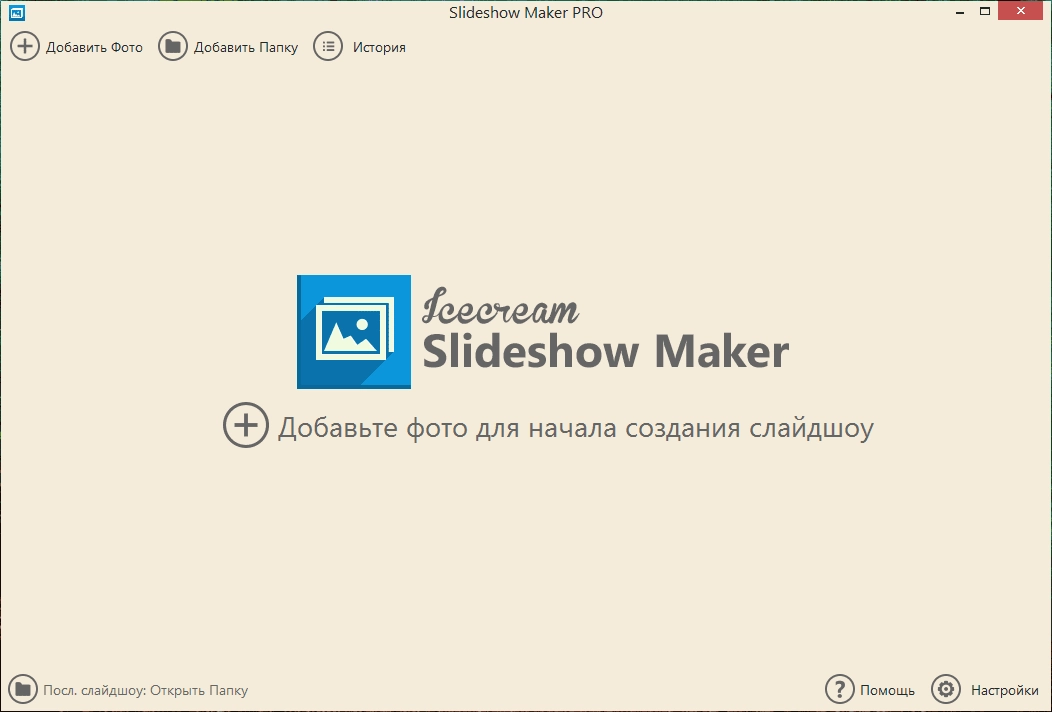Image resolution: width=1052 pixels, height=712 pixels.
Task: Click the folder icon for last slideshow
Action: click(23, 689)
